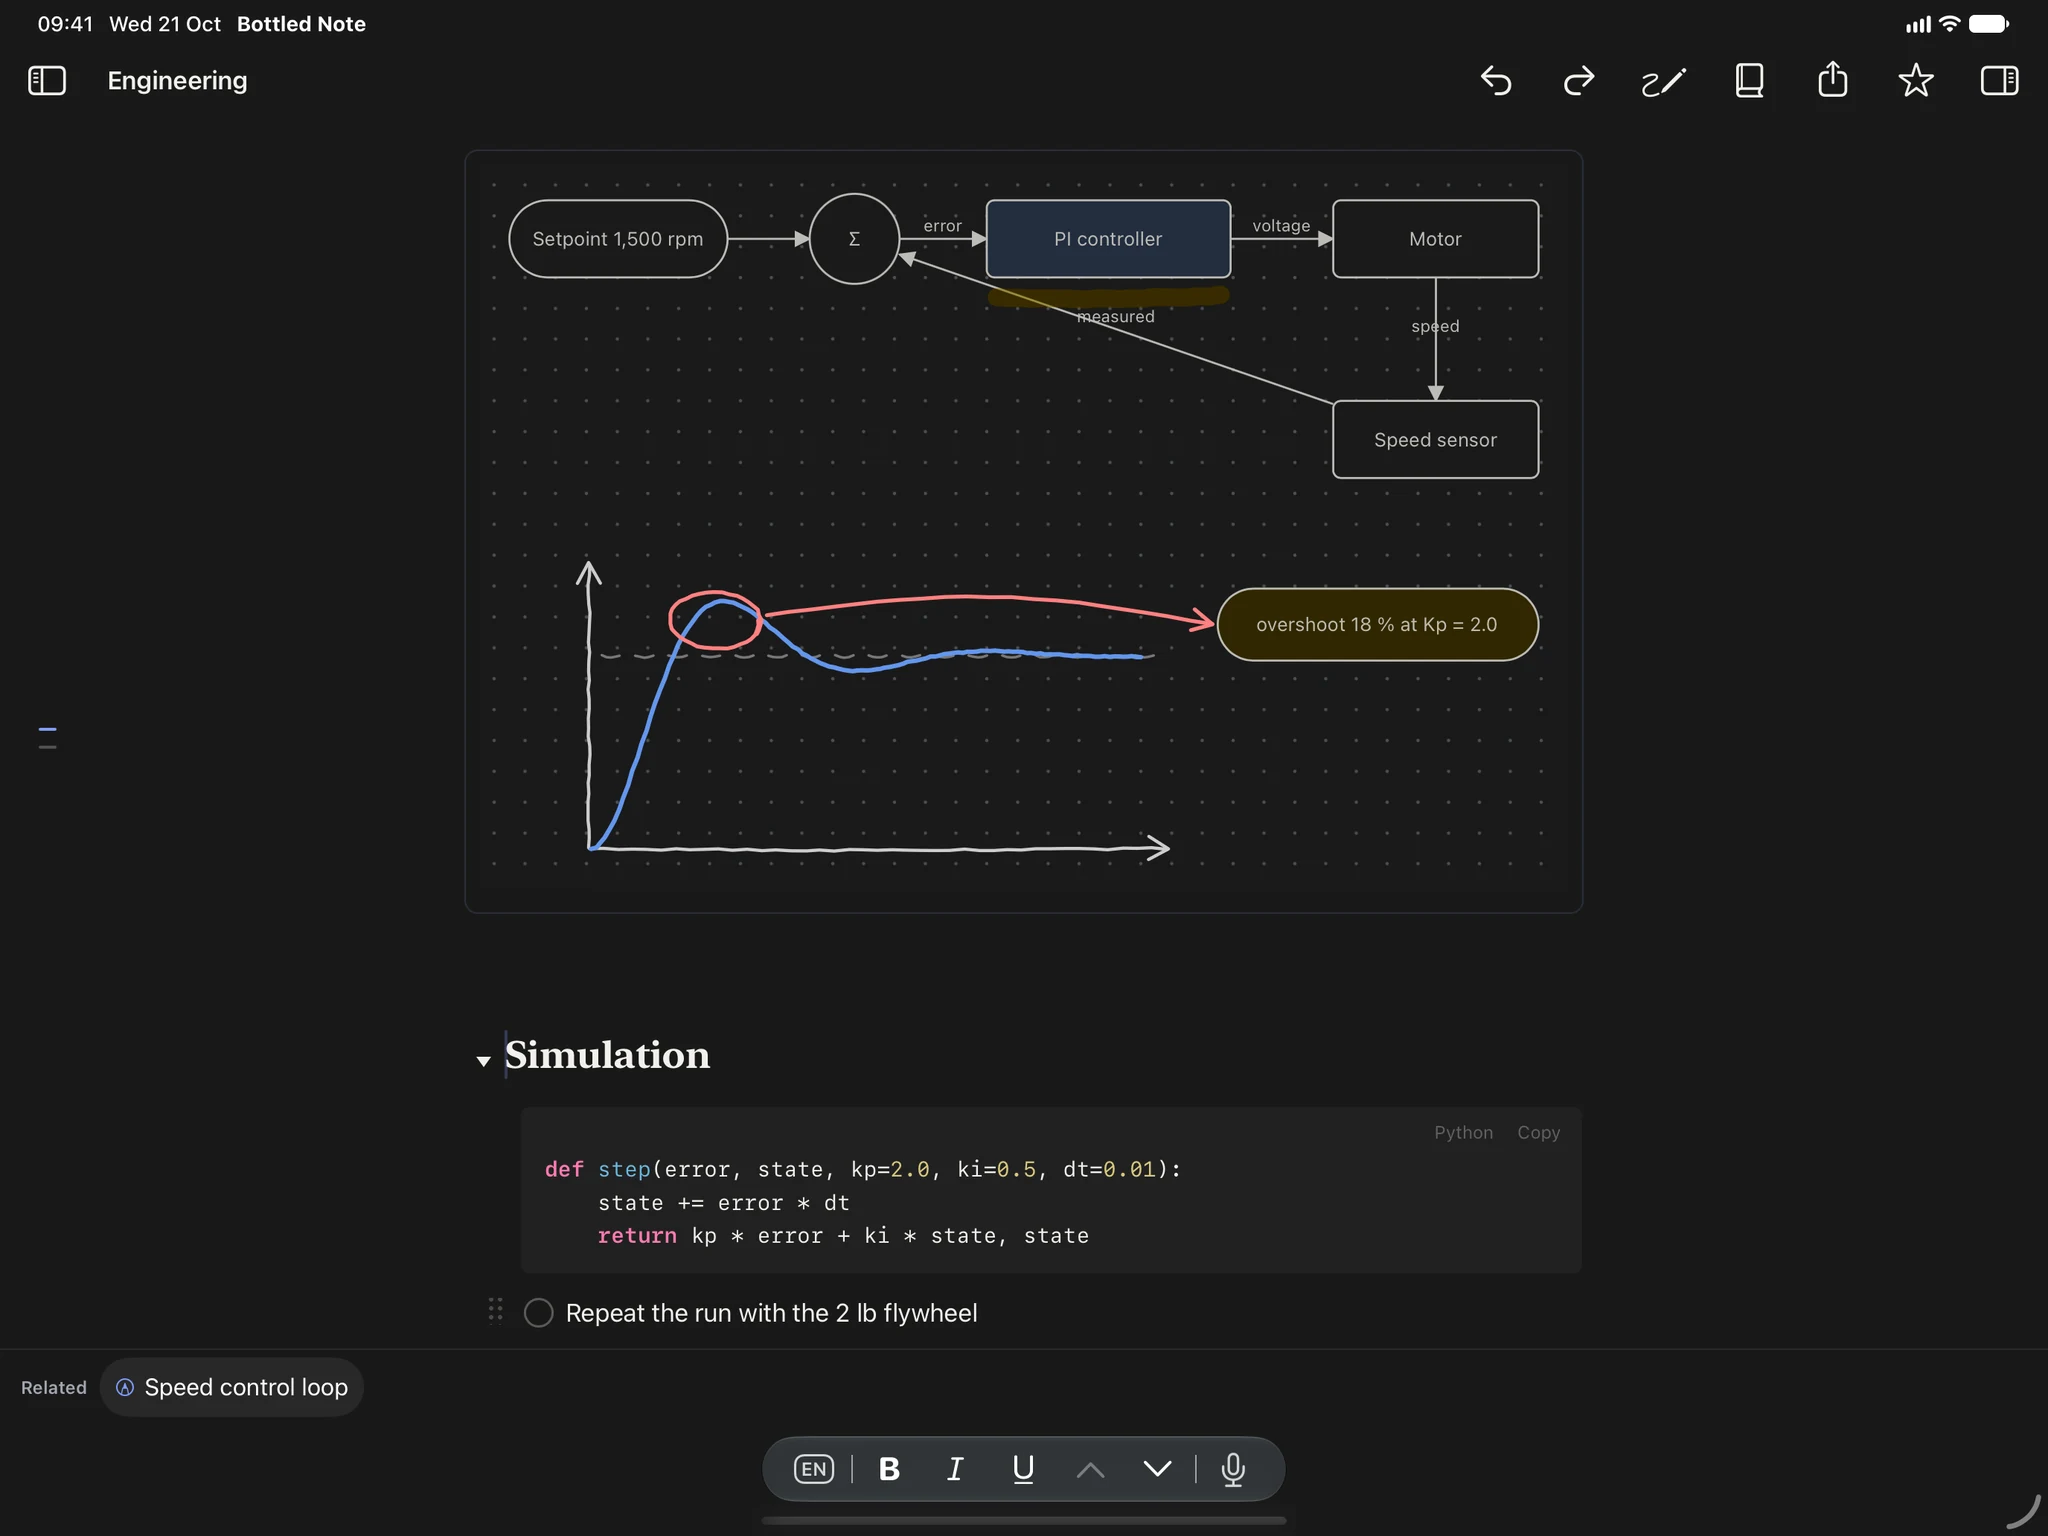The image size is (2048, 1536).
Task: Place cursor in the Simulation heading
Action: click(607, 1055)
